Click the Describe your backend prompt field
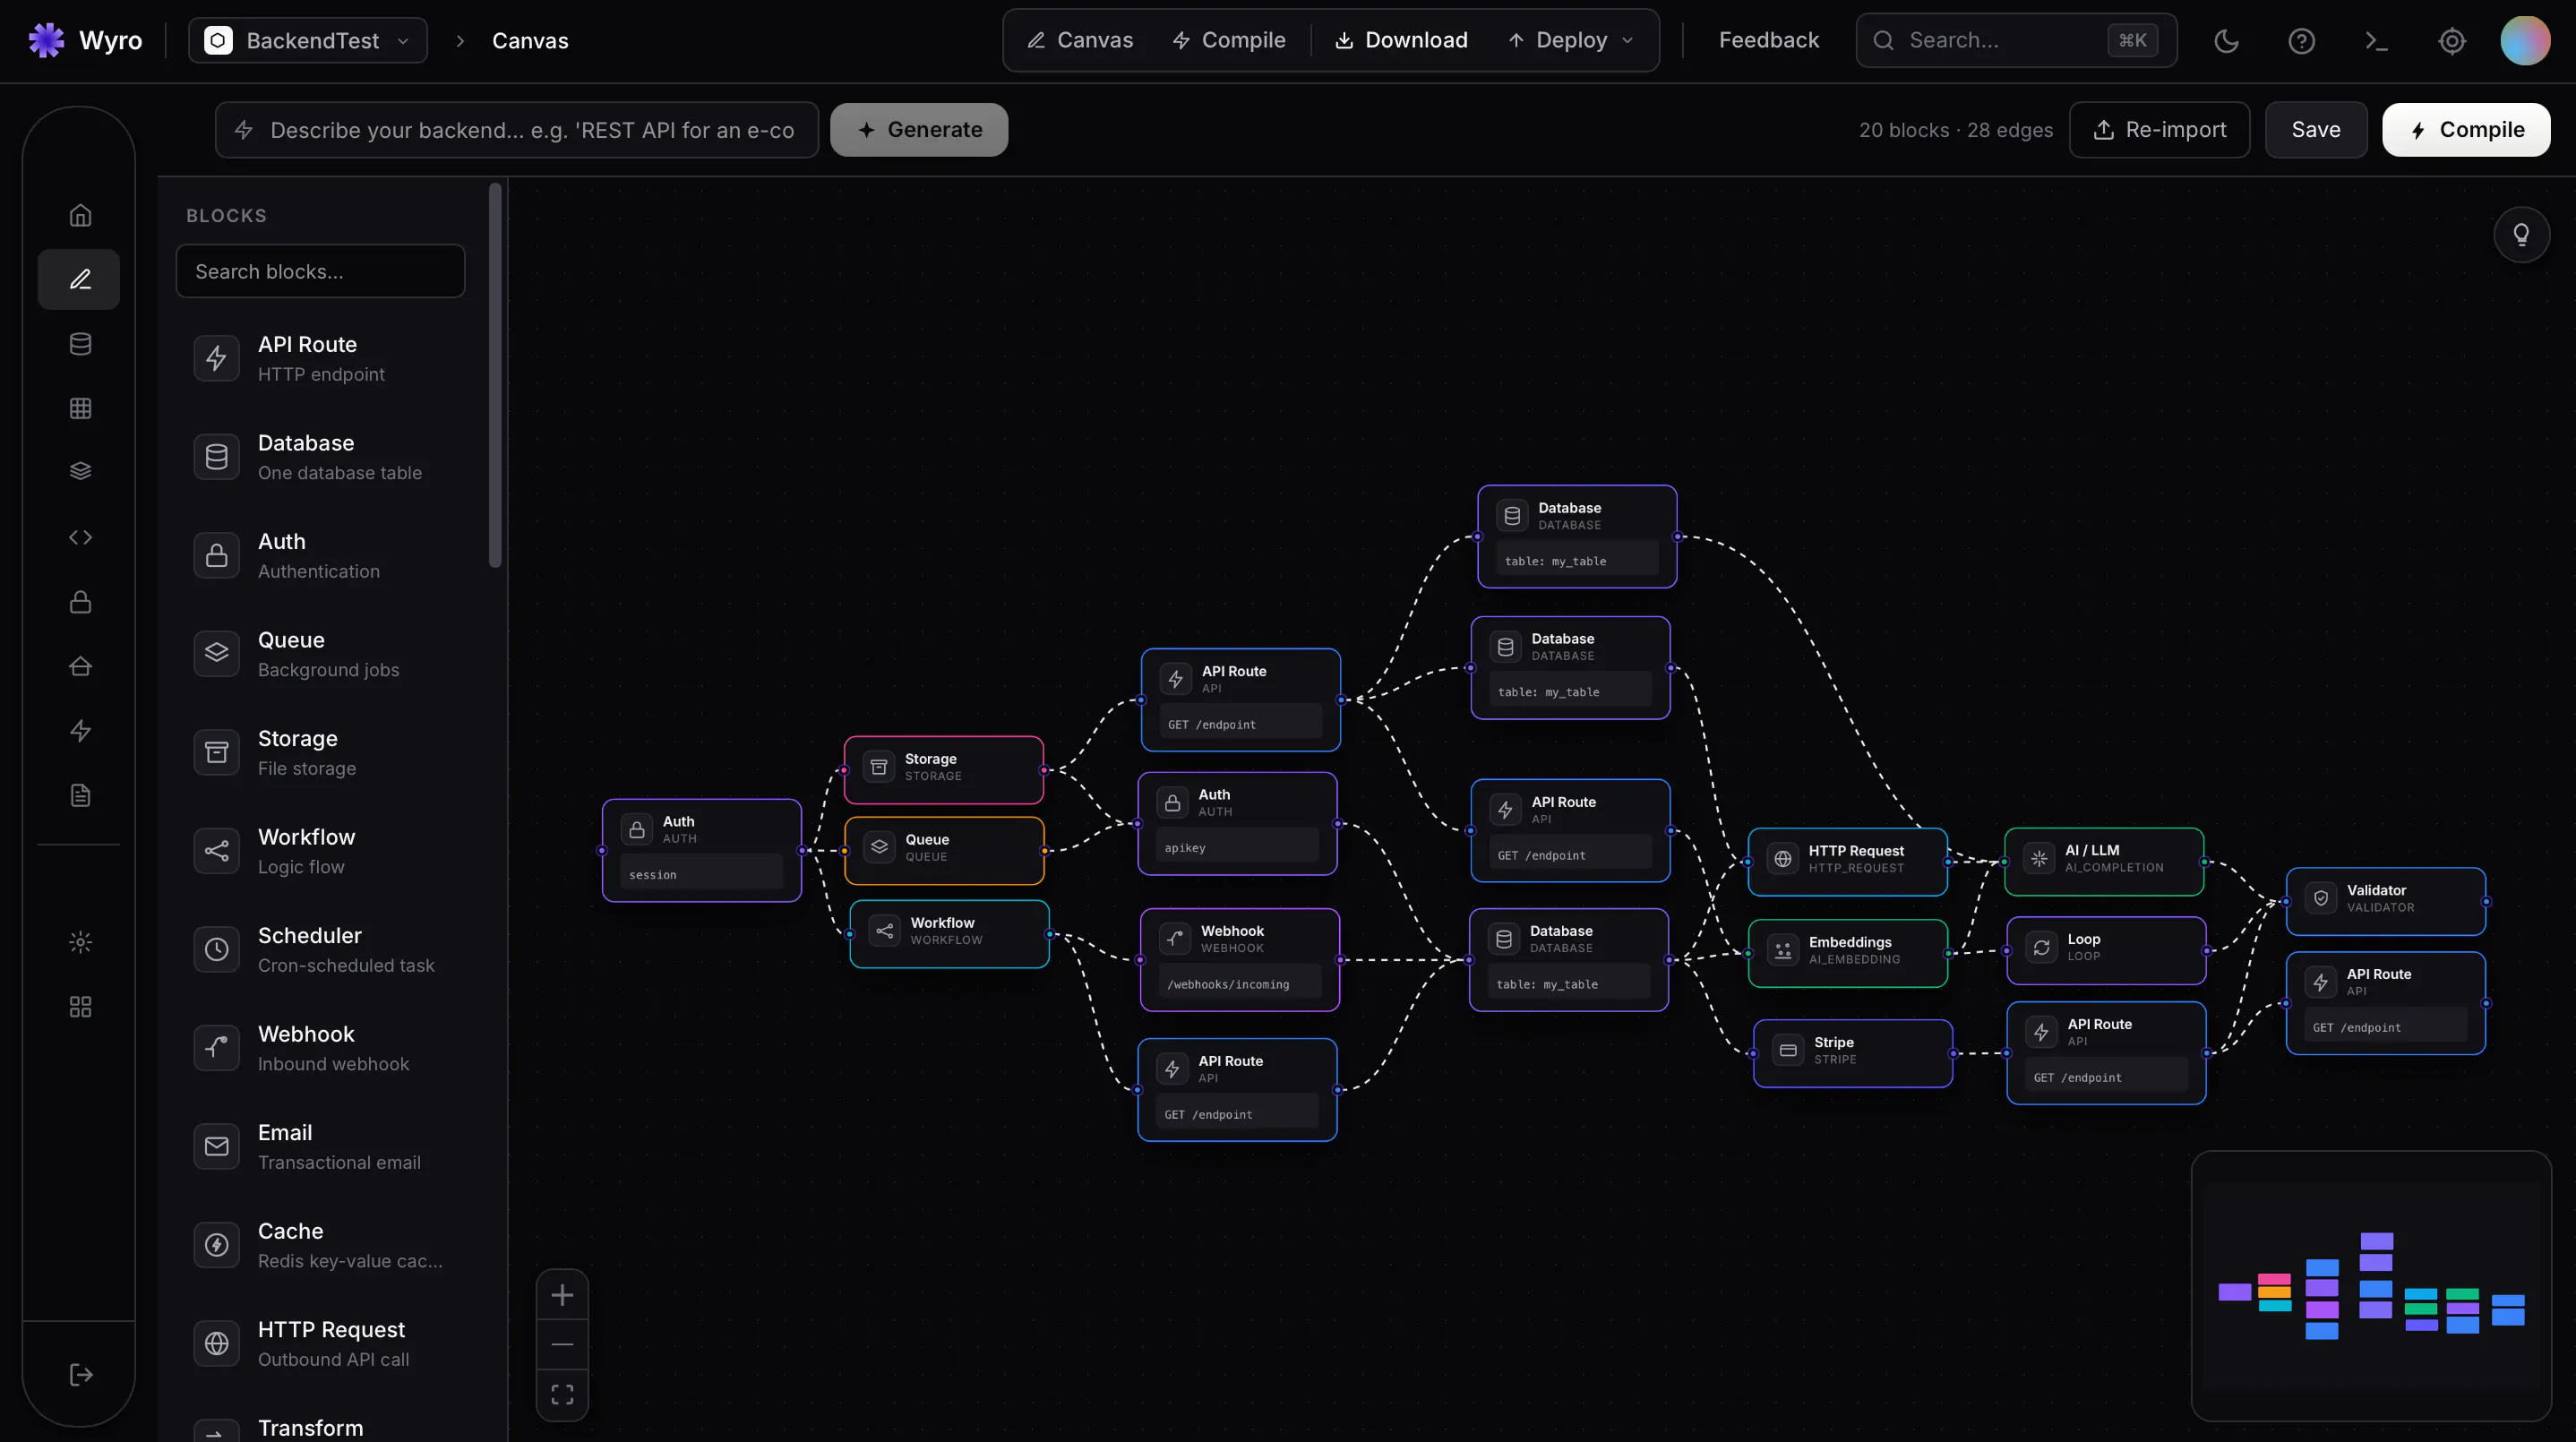The image size is (2576, 1442). [x=517, y=130]
